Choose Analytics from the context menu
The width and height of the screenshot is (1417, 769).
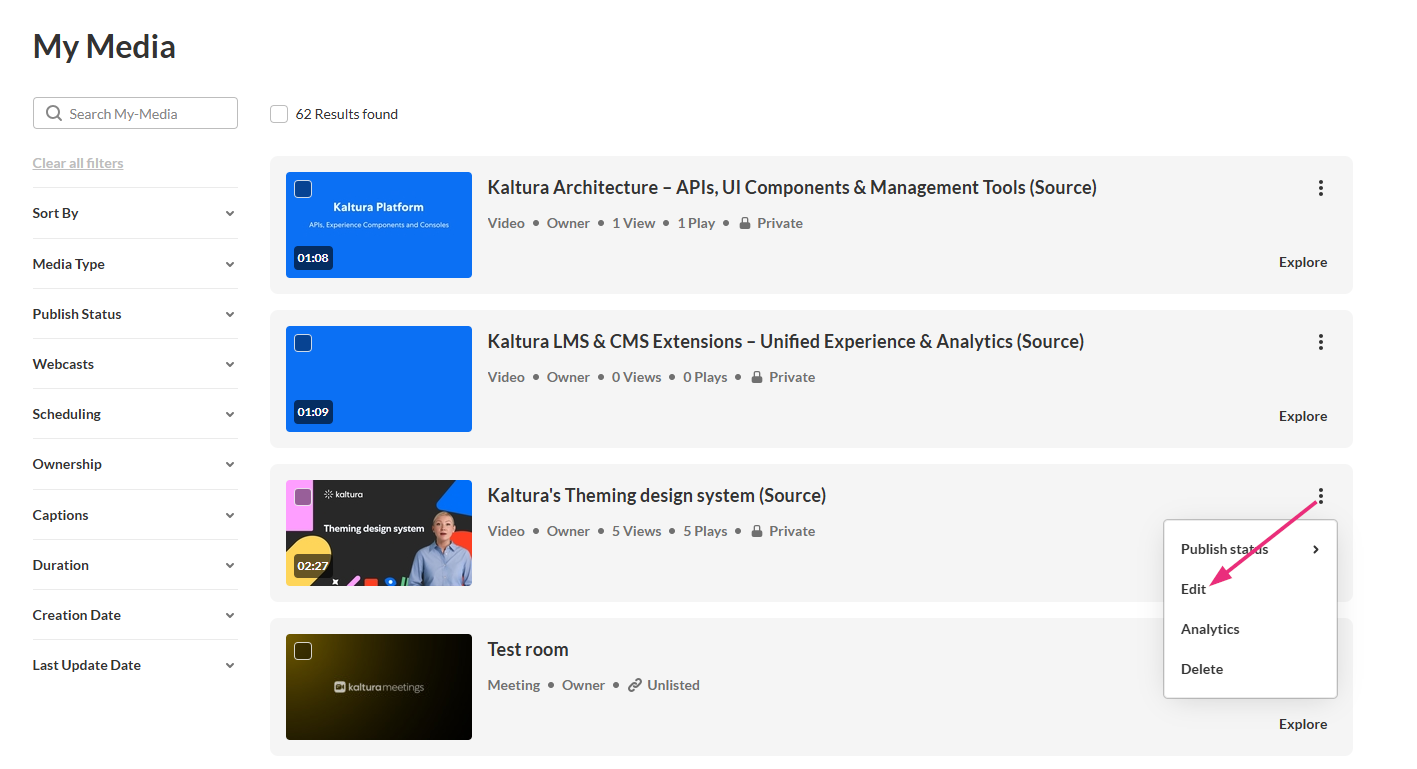coord(1250,629)
